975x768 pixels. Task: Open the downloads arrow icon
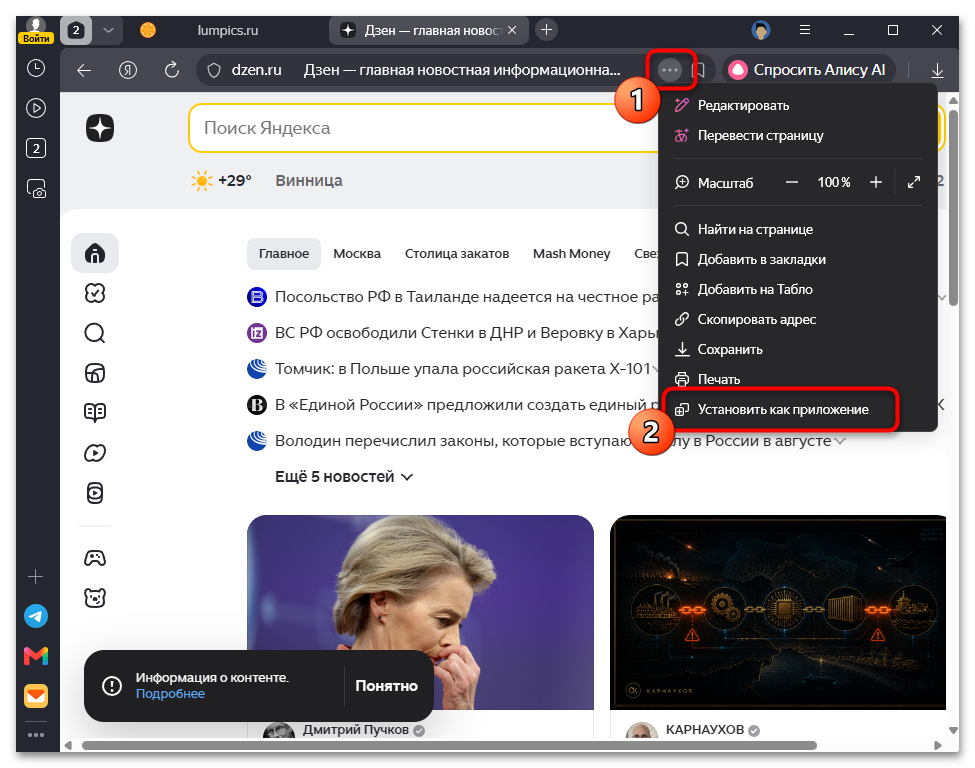(x=937, y=70)
